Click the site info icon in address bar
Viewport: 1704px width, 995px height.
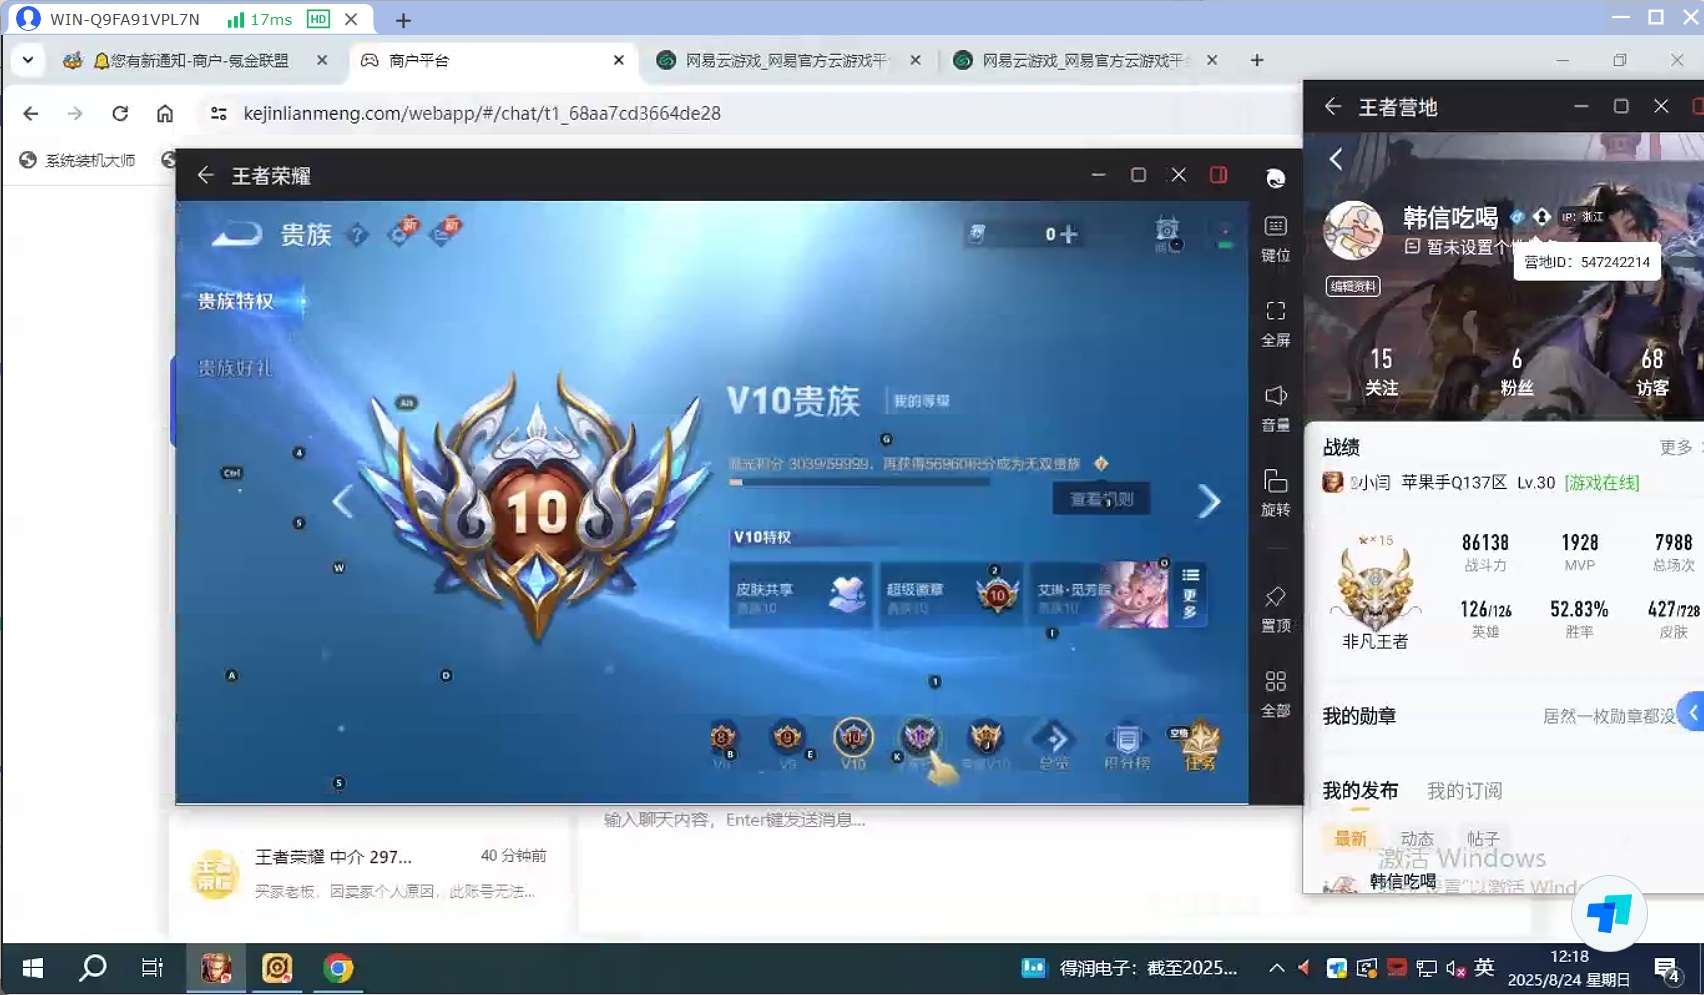coord(218,113)
